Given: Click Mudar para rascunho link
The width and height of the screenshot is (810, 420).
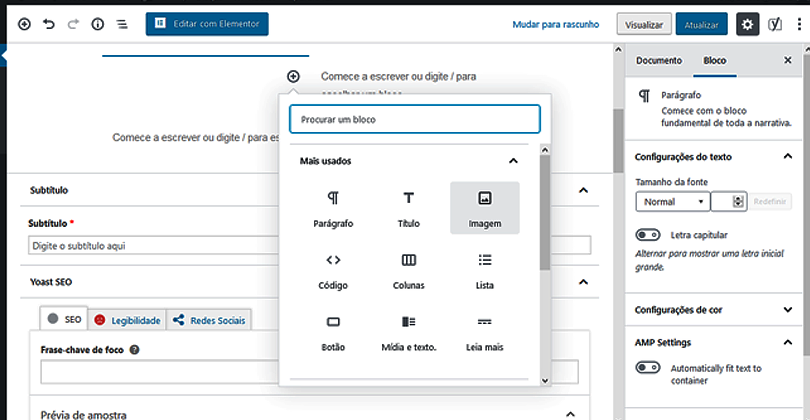Looking at the screenshot, I should pos(556,24).
